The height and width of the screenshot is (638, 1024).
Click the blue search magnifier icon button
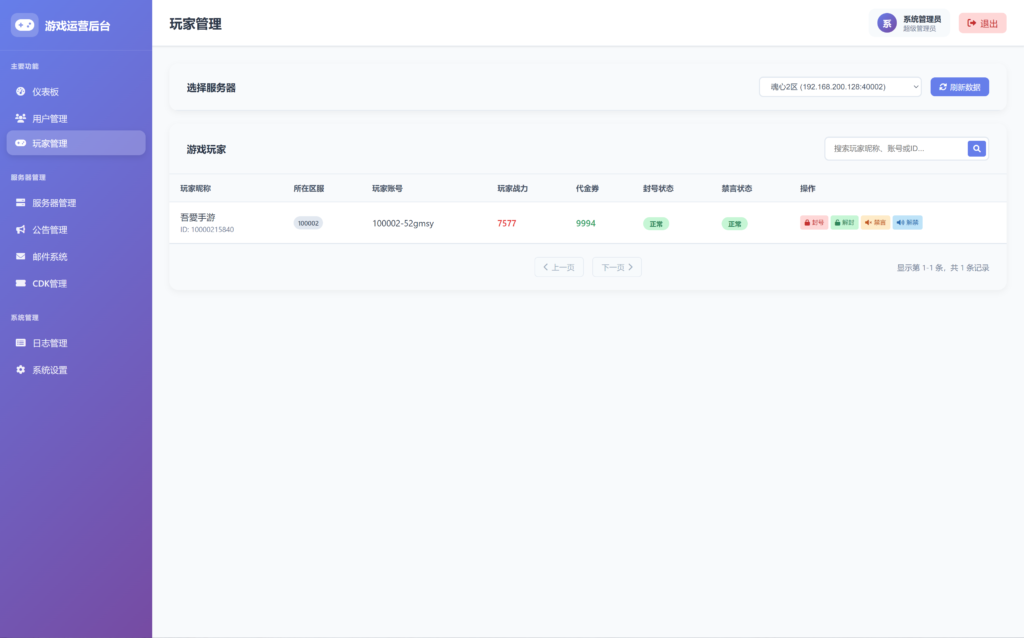[977, 149]
